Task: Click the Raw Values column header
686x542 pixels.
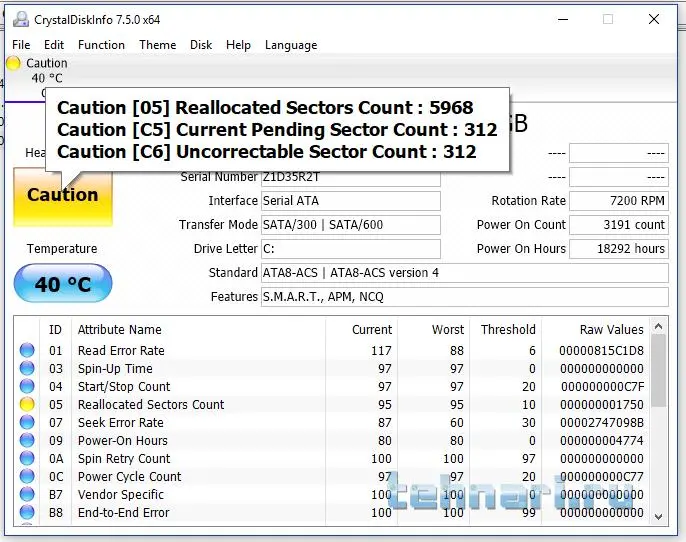Action: tap(611, 330)
